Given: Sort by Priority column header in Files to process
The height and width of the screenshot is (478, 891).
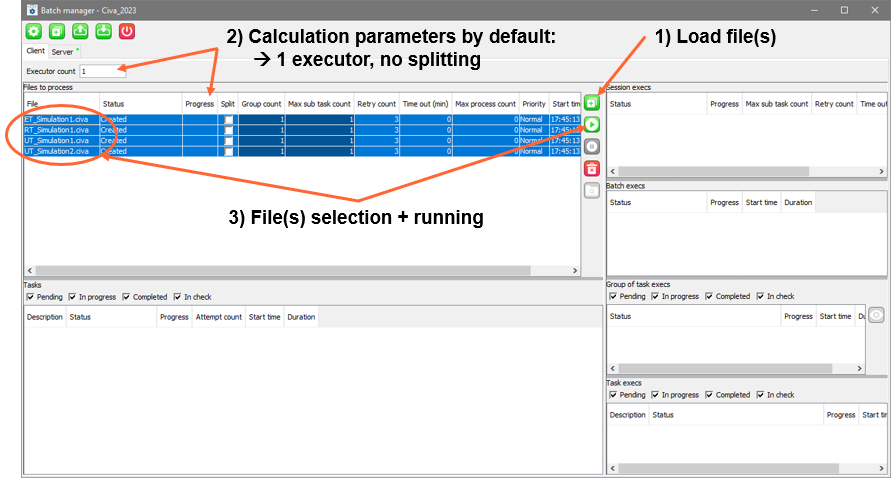Looking at the screenshot, I should pyautogui.click(x=532, y=104).
